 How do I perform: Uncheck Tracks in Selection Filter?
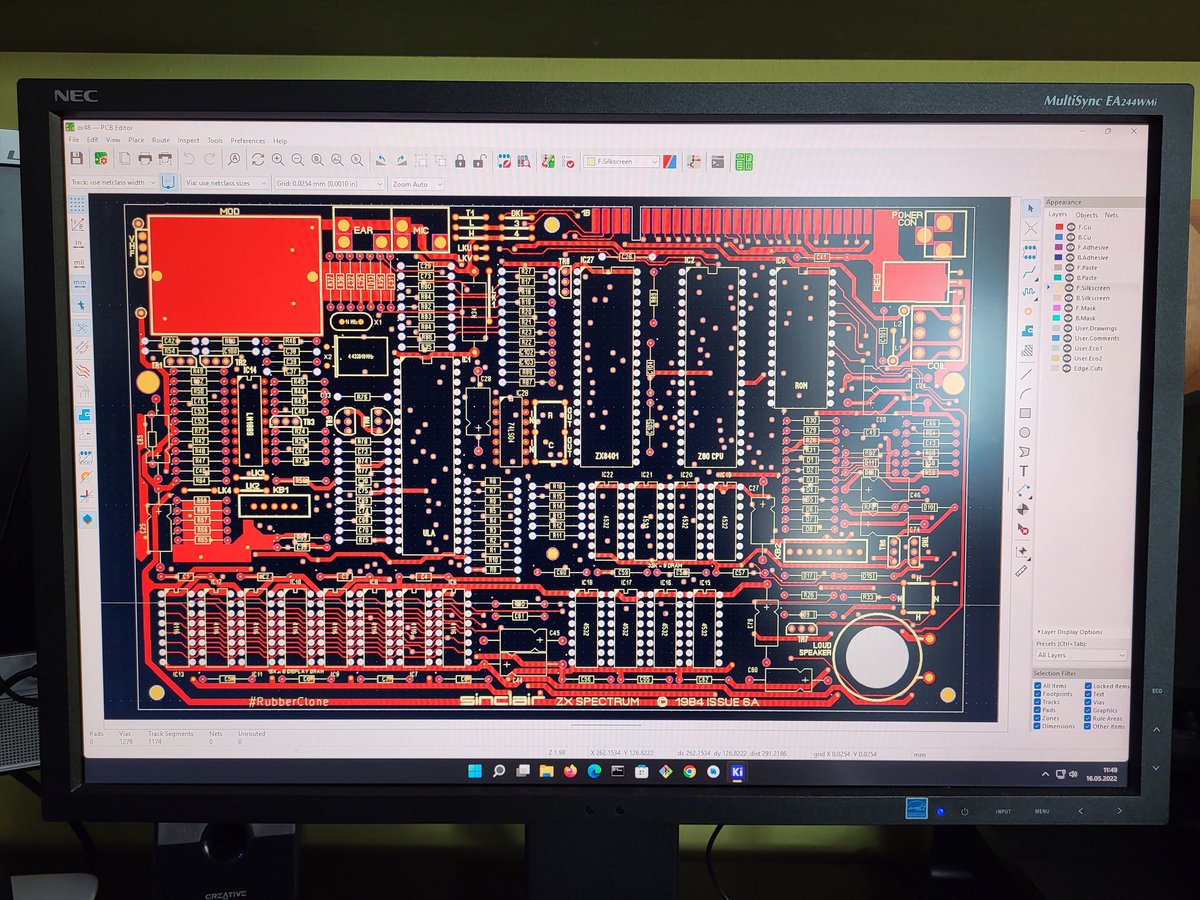(x=1037, y=702)
